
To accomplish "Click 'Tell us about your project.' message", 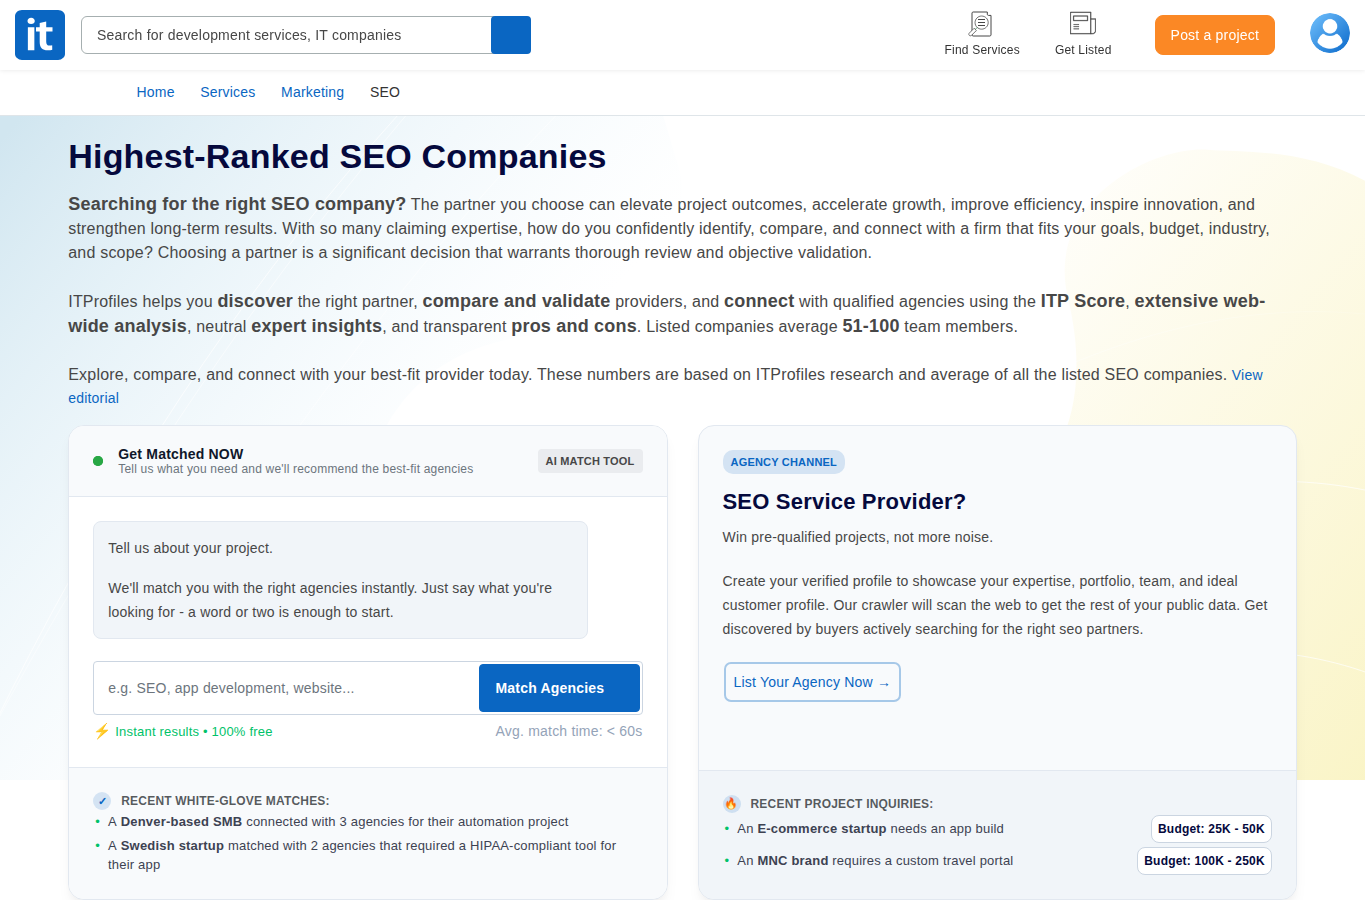I will (x=190, y=548).
